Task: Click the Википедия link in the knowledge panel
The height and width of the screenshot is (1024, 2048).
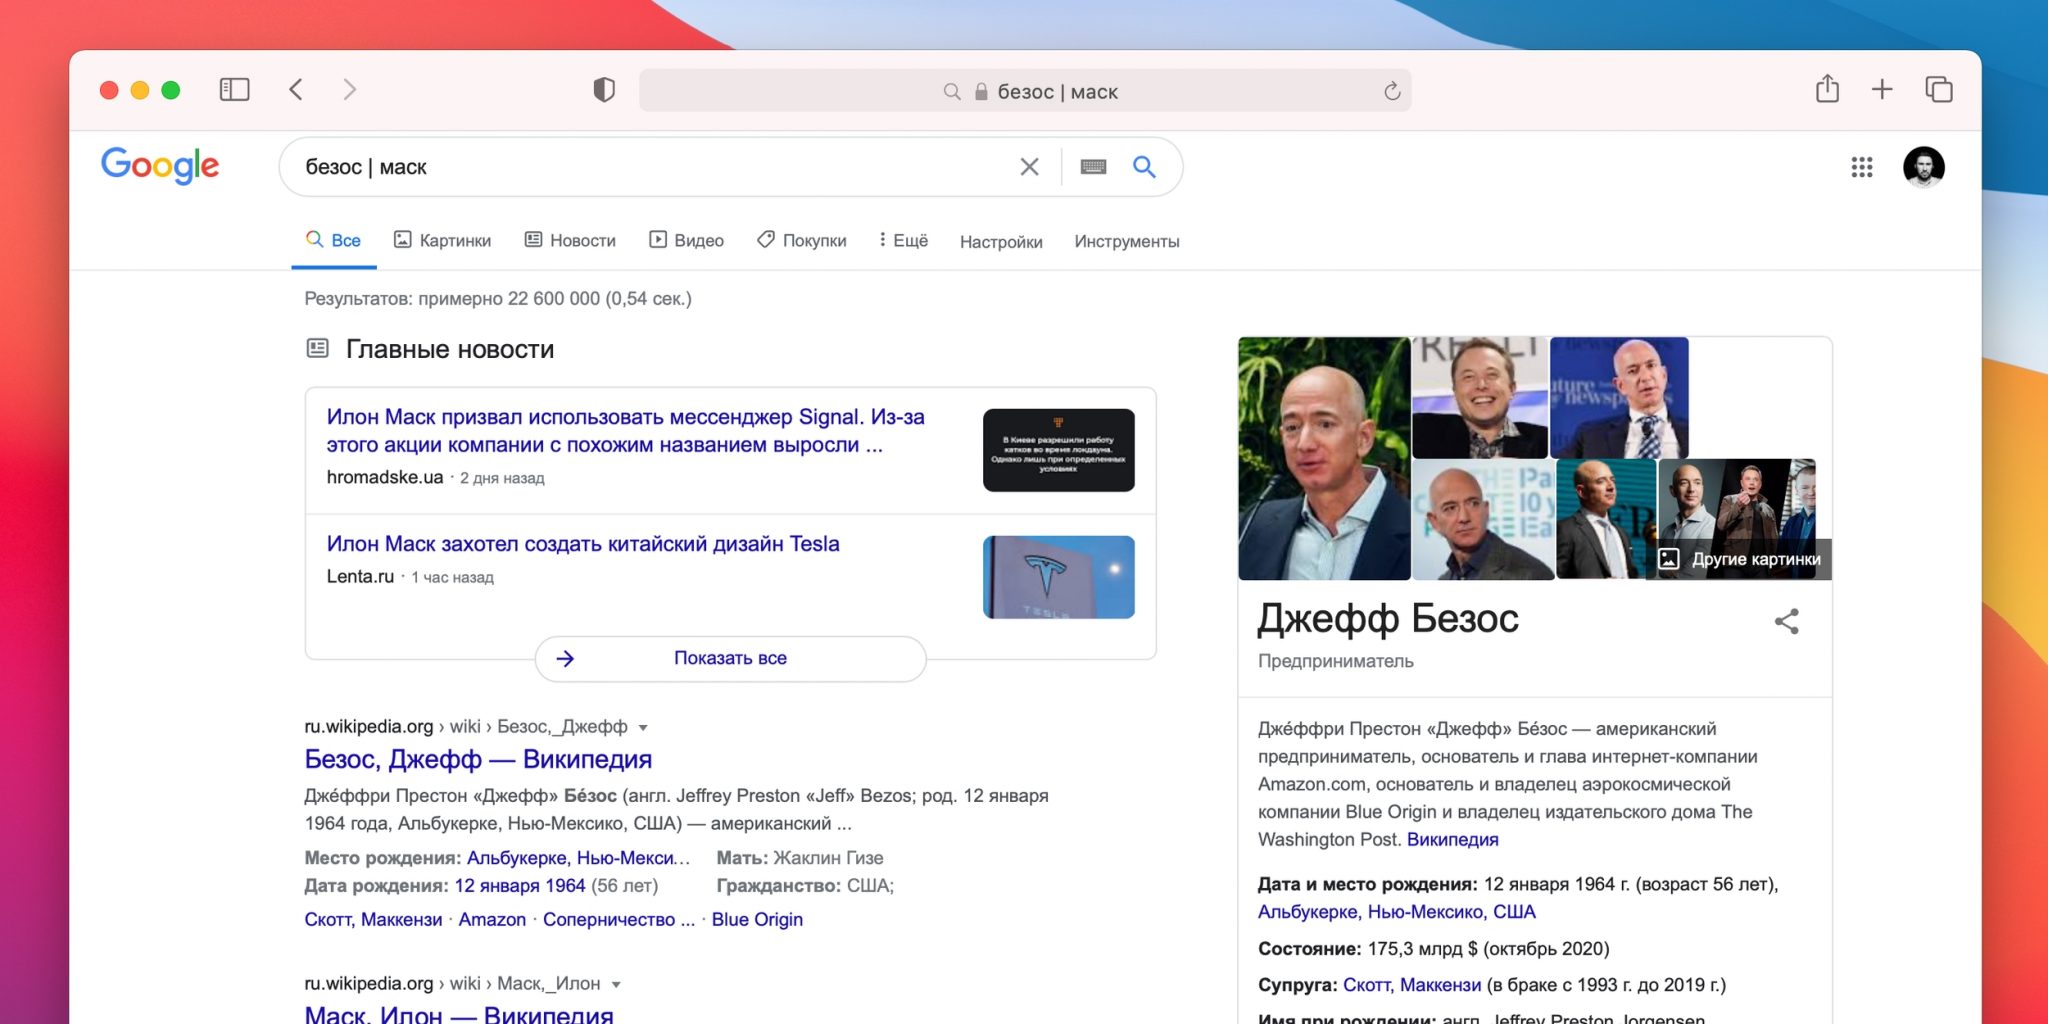Action: pyautogui.click(x=1452, y=840)
